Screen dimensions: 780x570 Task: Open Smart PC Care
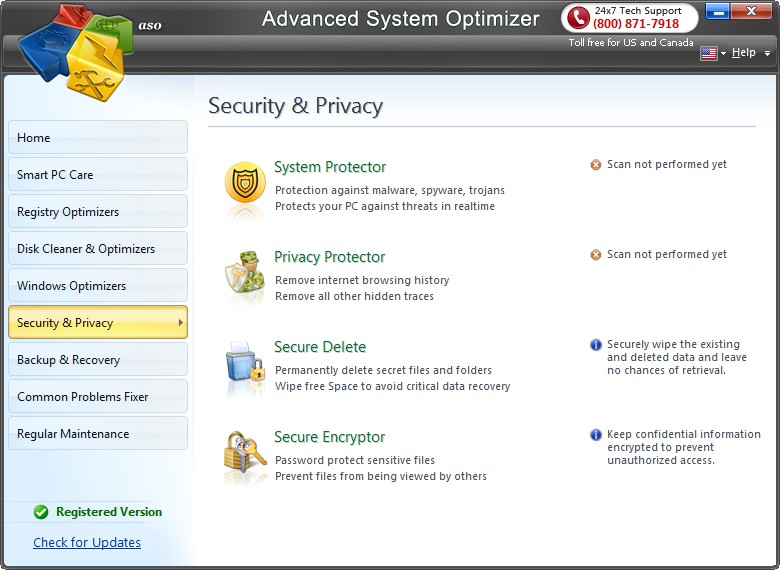click(98, 174)
